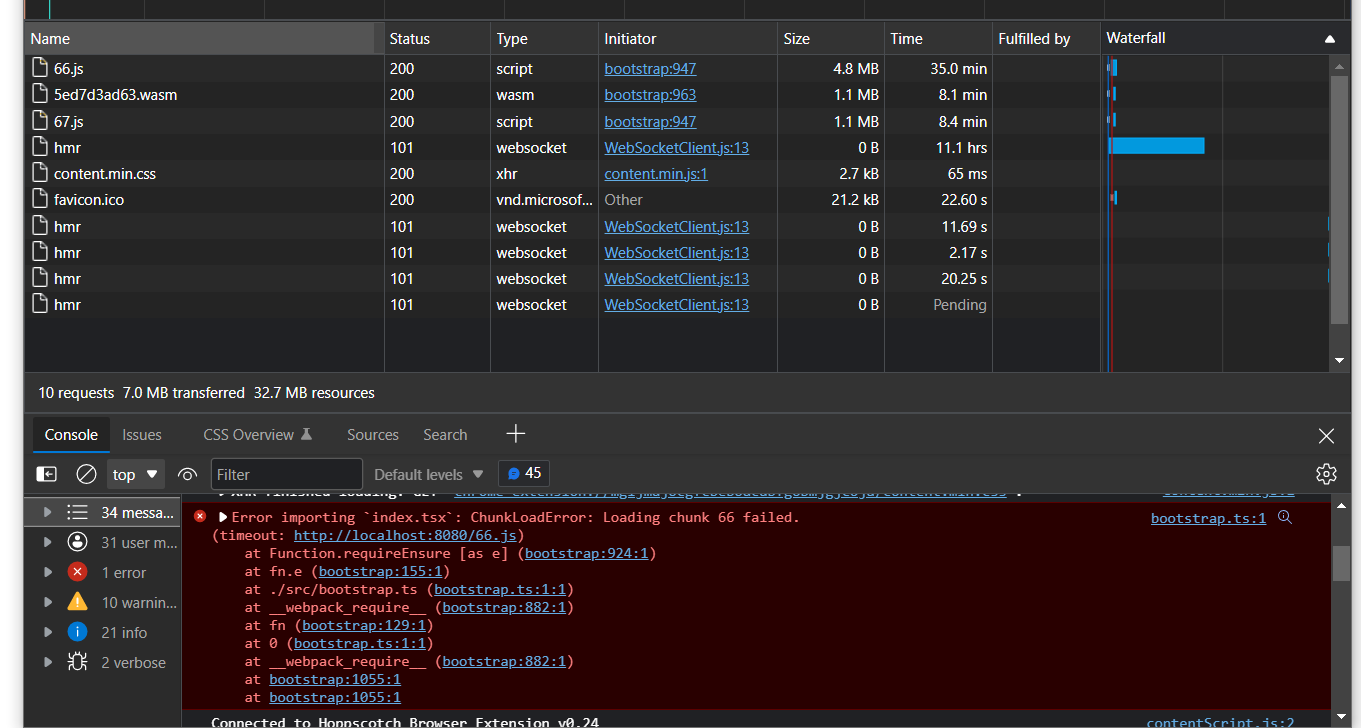1361x728 pixels.
Task: Click the verbose bug icon in sidebar
Action: [x=77, y=662]
